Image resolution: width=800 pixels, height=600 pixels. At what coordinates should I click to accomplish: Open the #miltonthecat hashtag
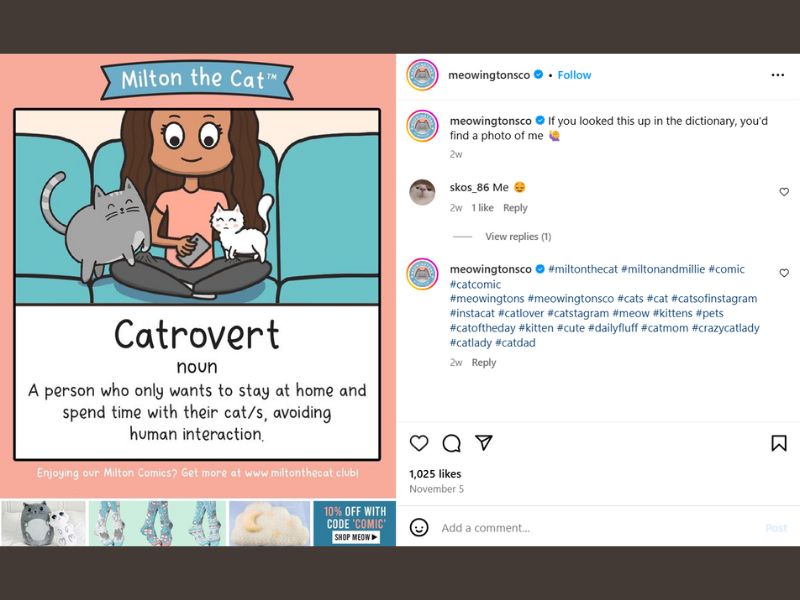(x=583, y=269)
